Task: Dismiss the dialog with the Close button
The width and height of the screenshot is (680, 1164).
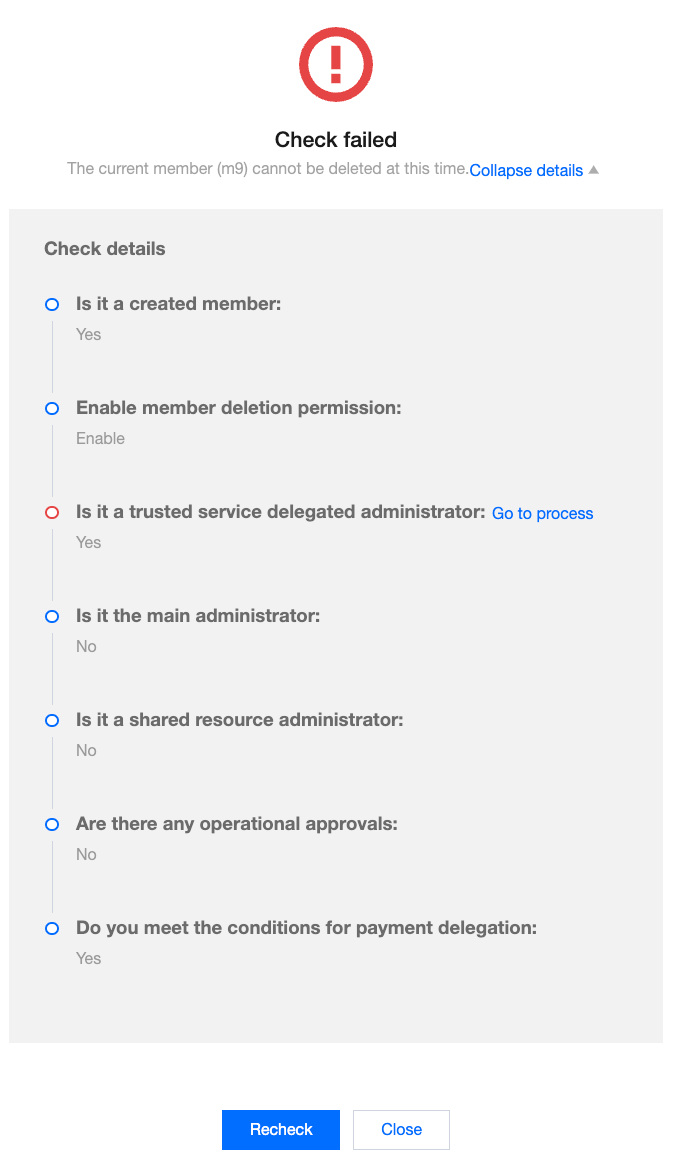Action: [x=401, y=1129]
